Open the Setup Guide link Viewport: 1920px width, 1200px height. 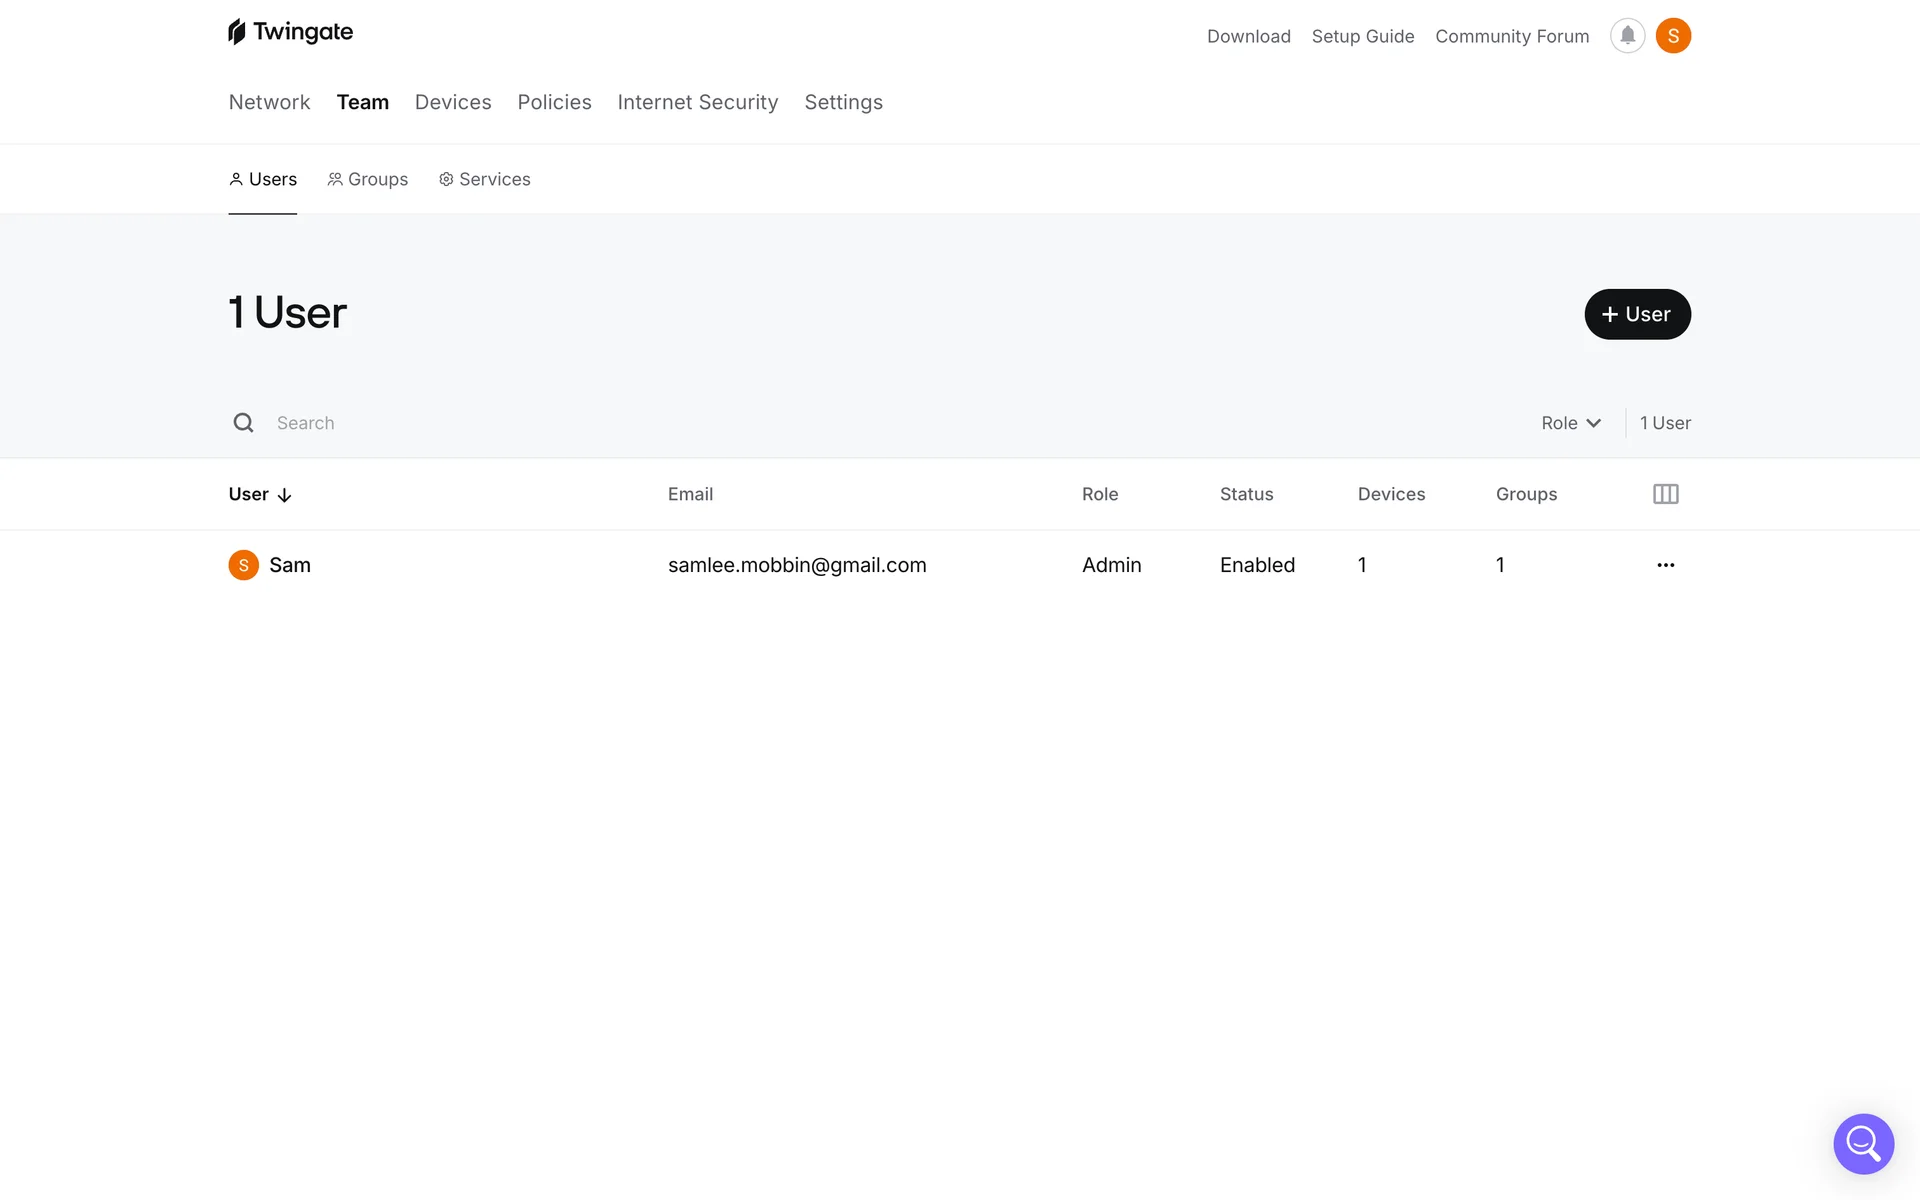[x=1362, y=36]
